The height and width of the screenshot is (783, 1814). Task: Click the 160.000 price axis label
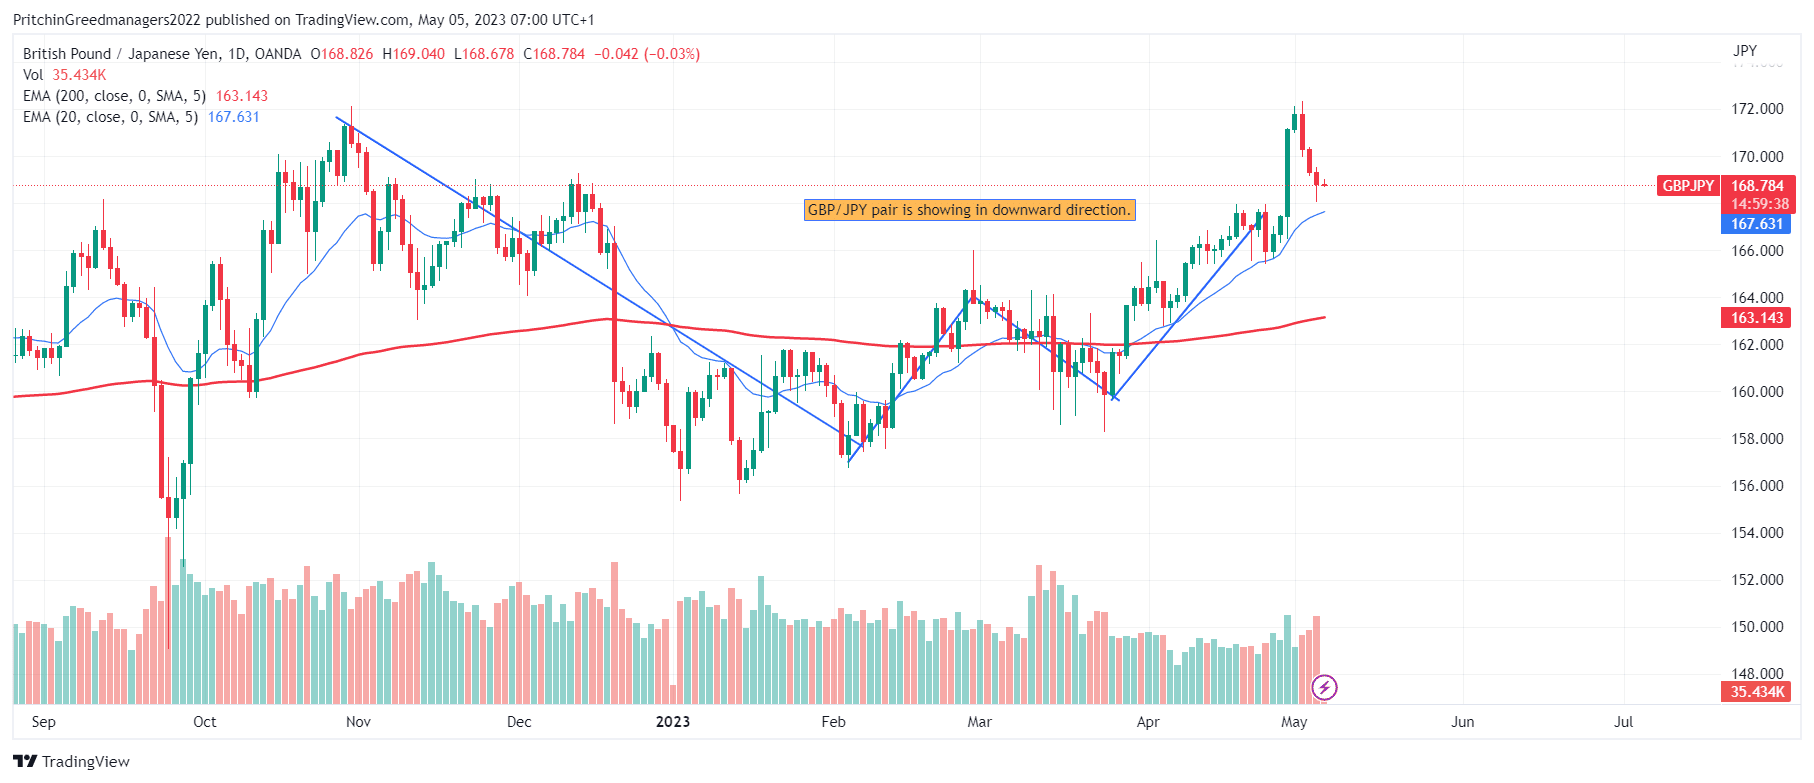pyautogui.click(x=1757, y=392)
